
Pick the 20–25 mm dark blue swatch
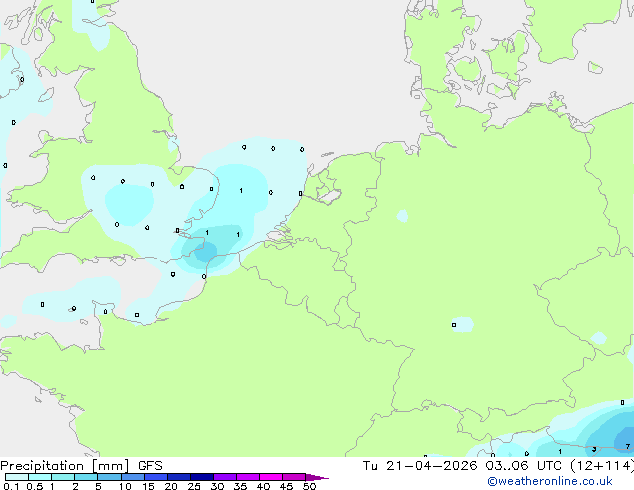pyautogui.click(x=179, y=477)
